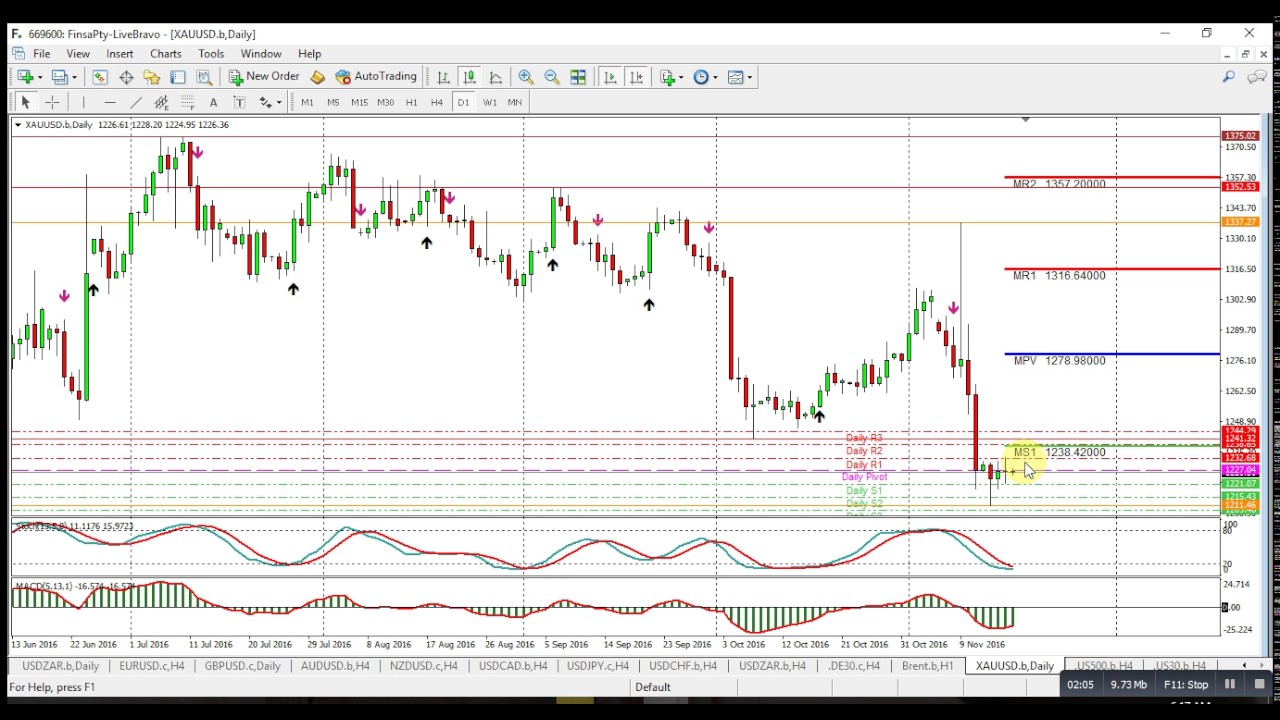Open the Tools menu
Image resolution: width=1280 pixels, height=720 pixels.
click(x=211, y=54)
